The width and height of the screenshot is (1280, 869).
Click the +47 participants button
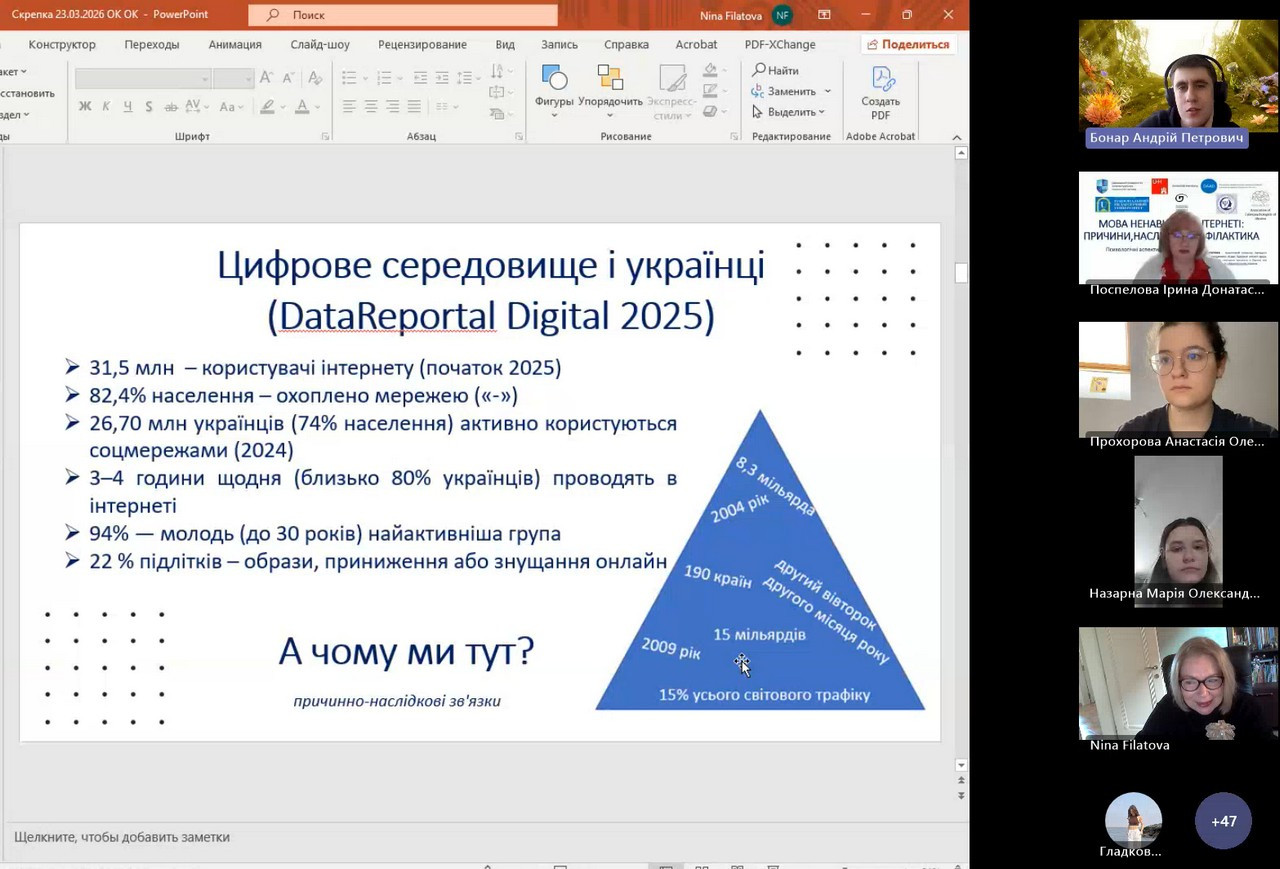point(1223,821)
